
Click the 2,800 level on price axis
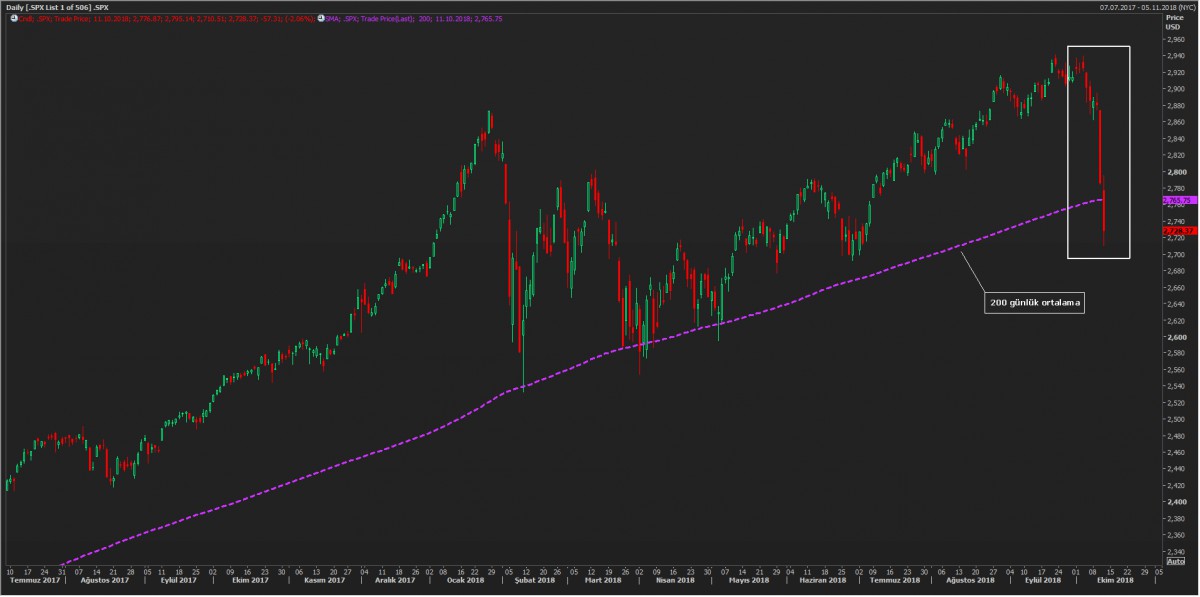[x=1175, y=172]
